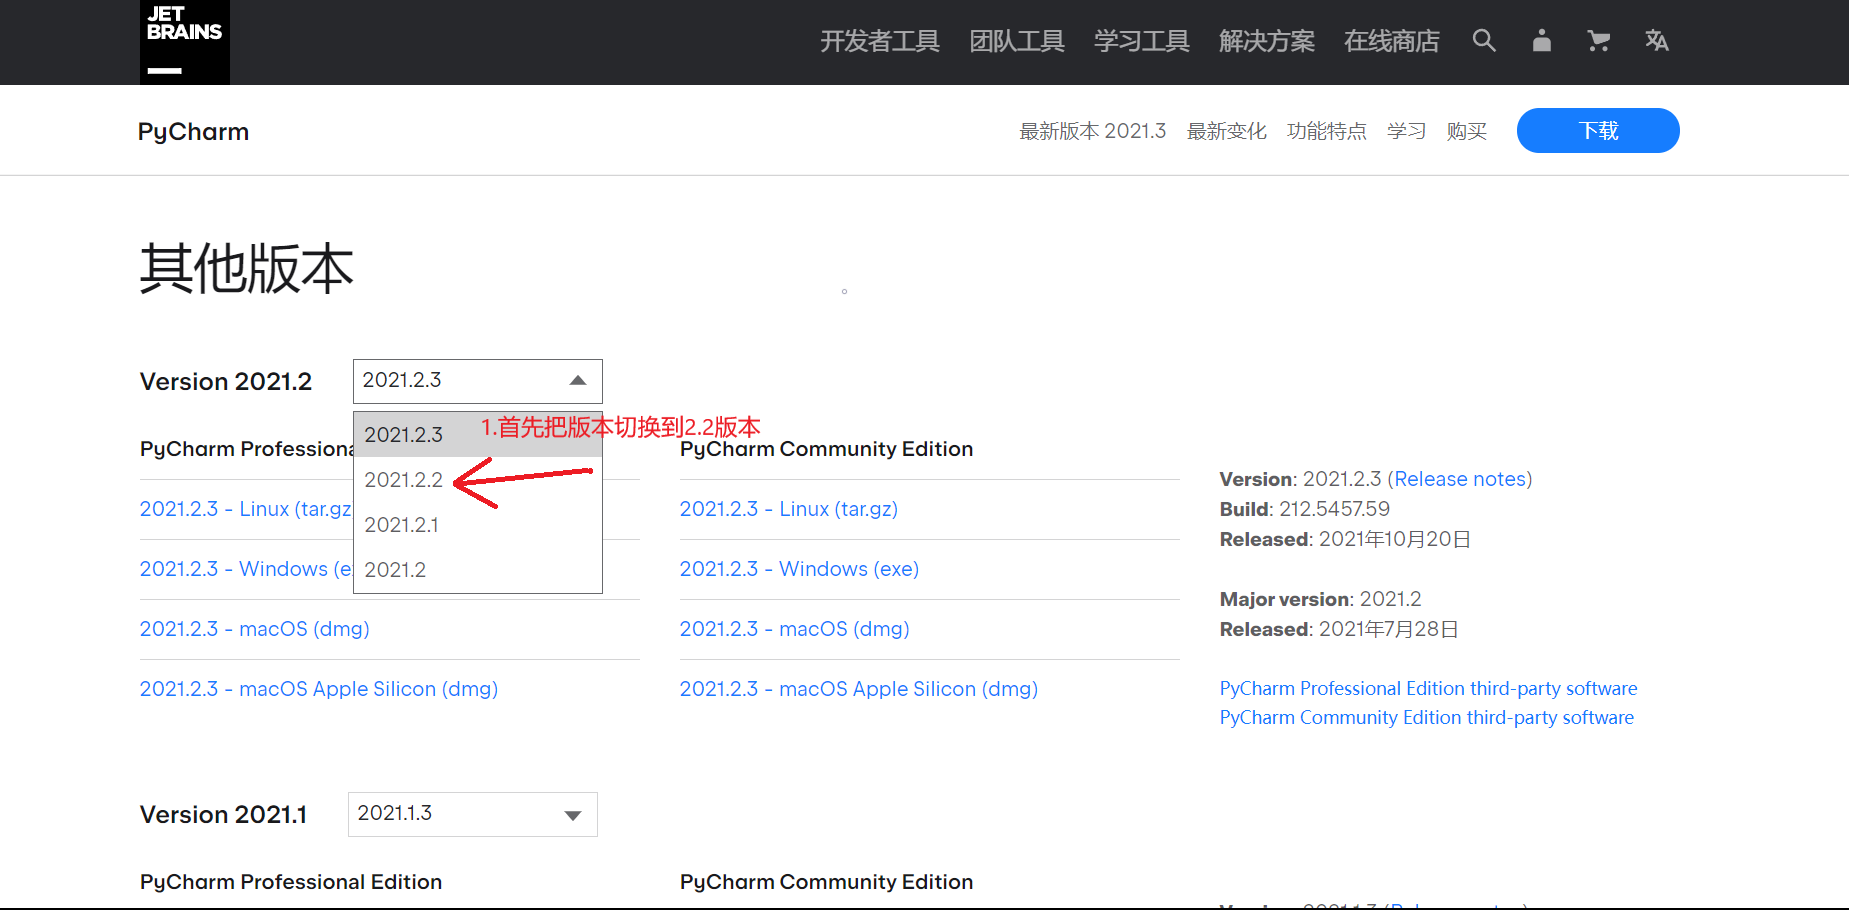Open the 最新版本 2021.3 page
This screenshot has height=910, width=1849.
click(x=1093, y=131)
